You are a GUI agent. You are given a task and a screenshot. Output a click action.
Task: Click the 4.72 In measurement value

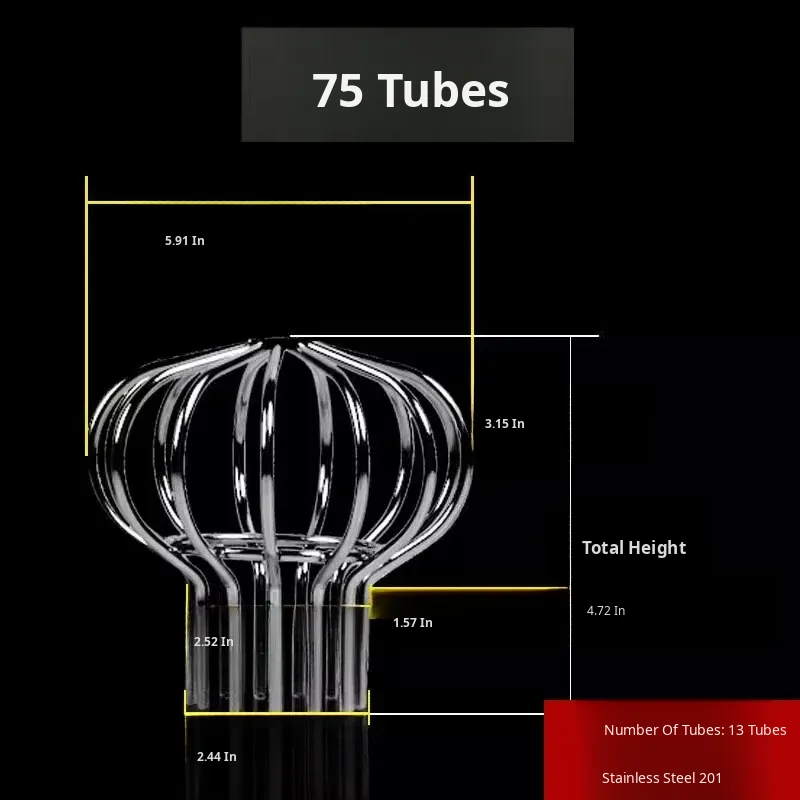click(x=605, y=610)
